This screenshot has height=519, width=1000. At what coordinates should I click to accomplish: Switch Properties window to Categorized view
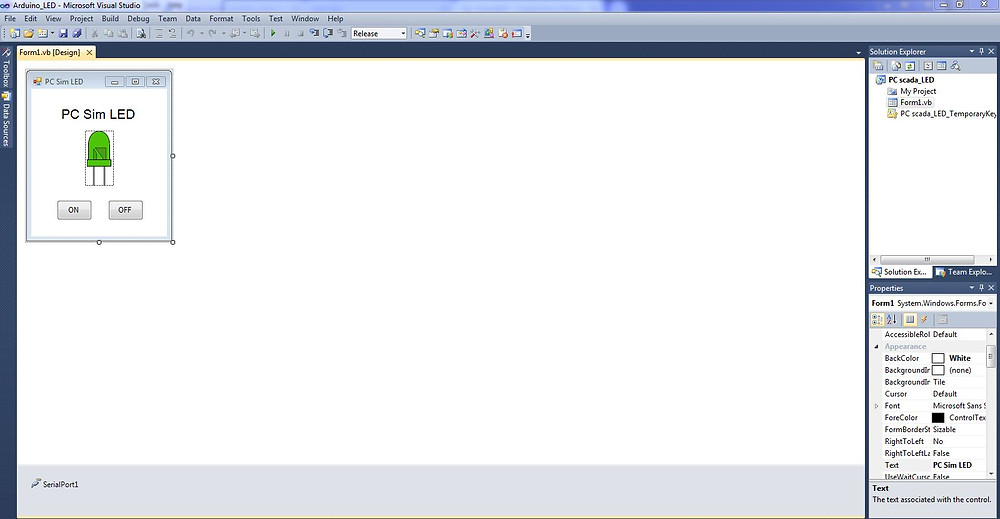(878, 319)
